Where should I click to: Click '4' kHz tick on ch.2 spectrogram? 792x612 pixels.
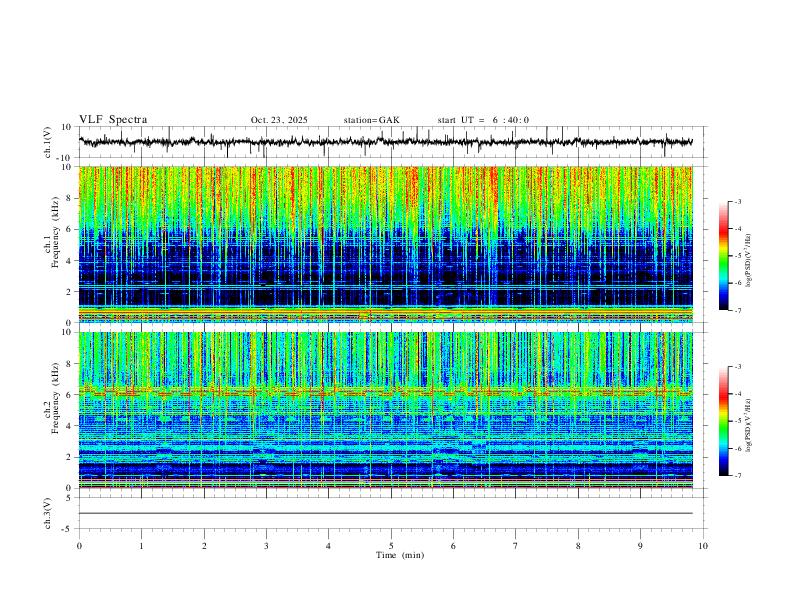pos(70,426)
